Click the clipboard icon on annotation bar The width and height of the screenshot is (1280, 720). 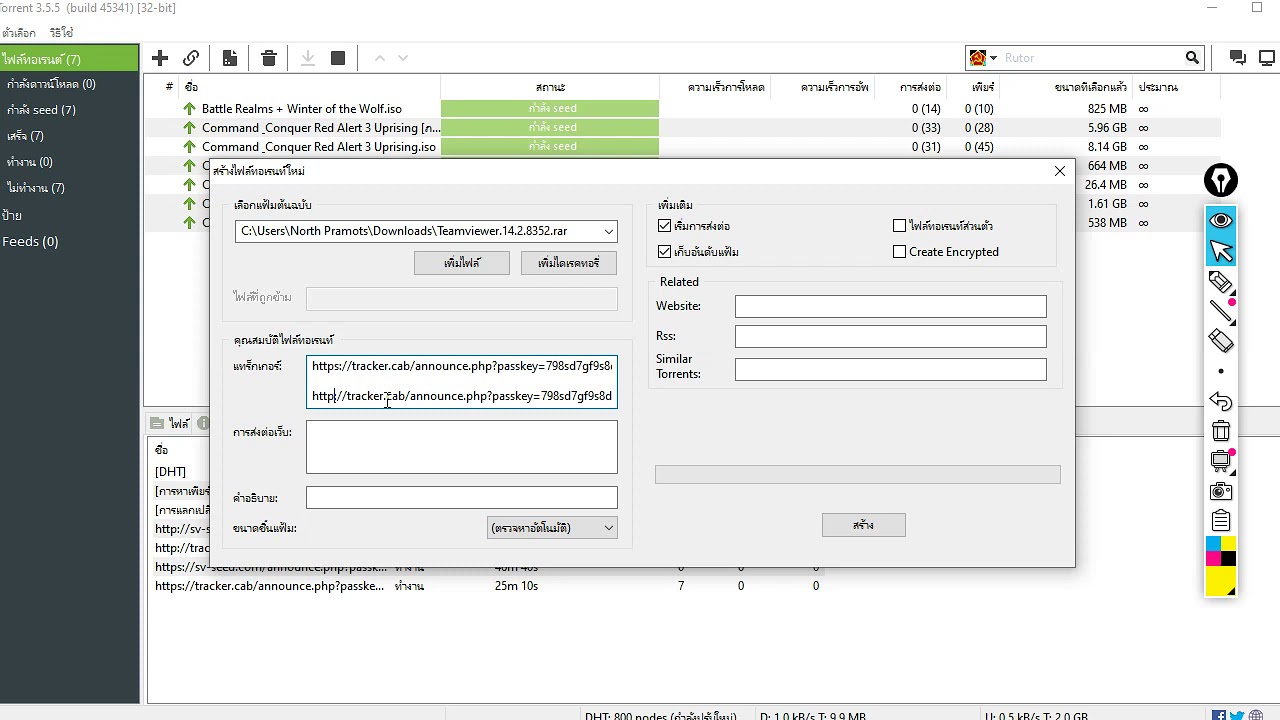[1221, 521]
